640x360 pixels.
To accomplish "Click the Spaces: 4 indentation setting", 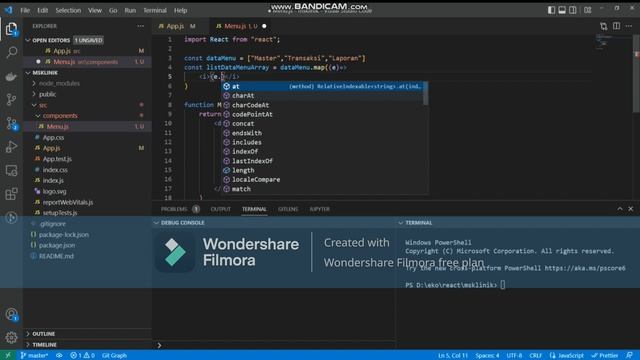I will click(487, 355).
